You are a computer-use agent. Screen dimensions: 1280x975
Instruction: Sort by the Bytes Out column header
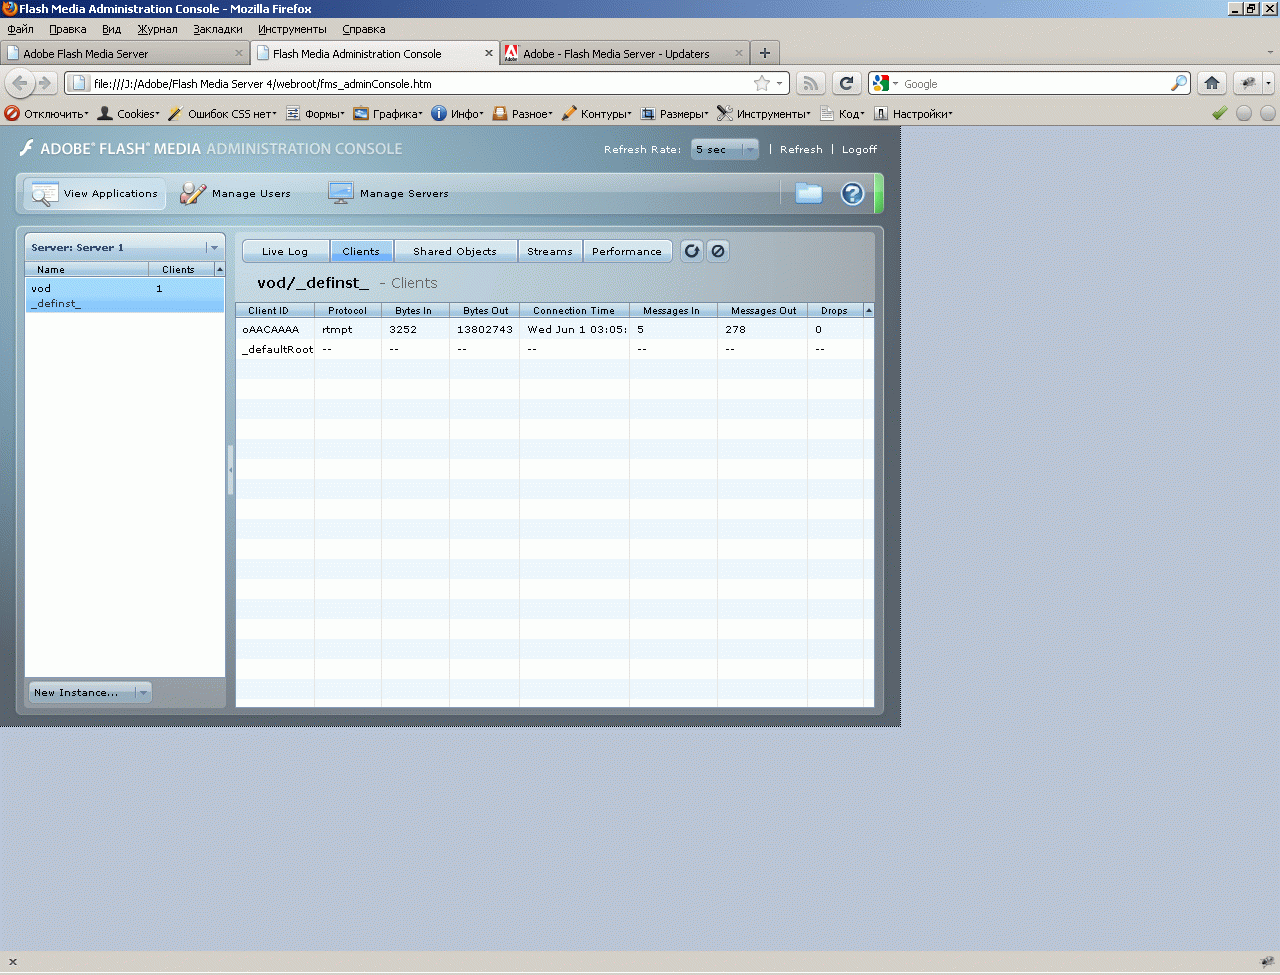485,310
